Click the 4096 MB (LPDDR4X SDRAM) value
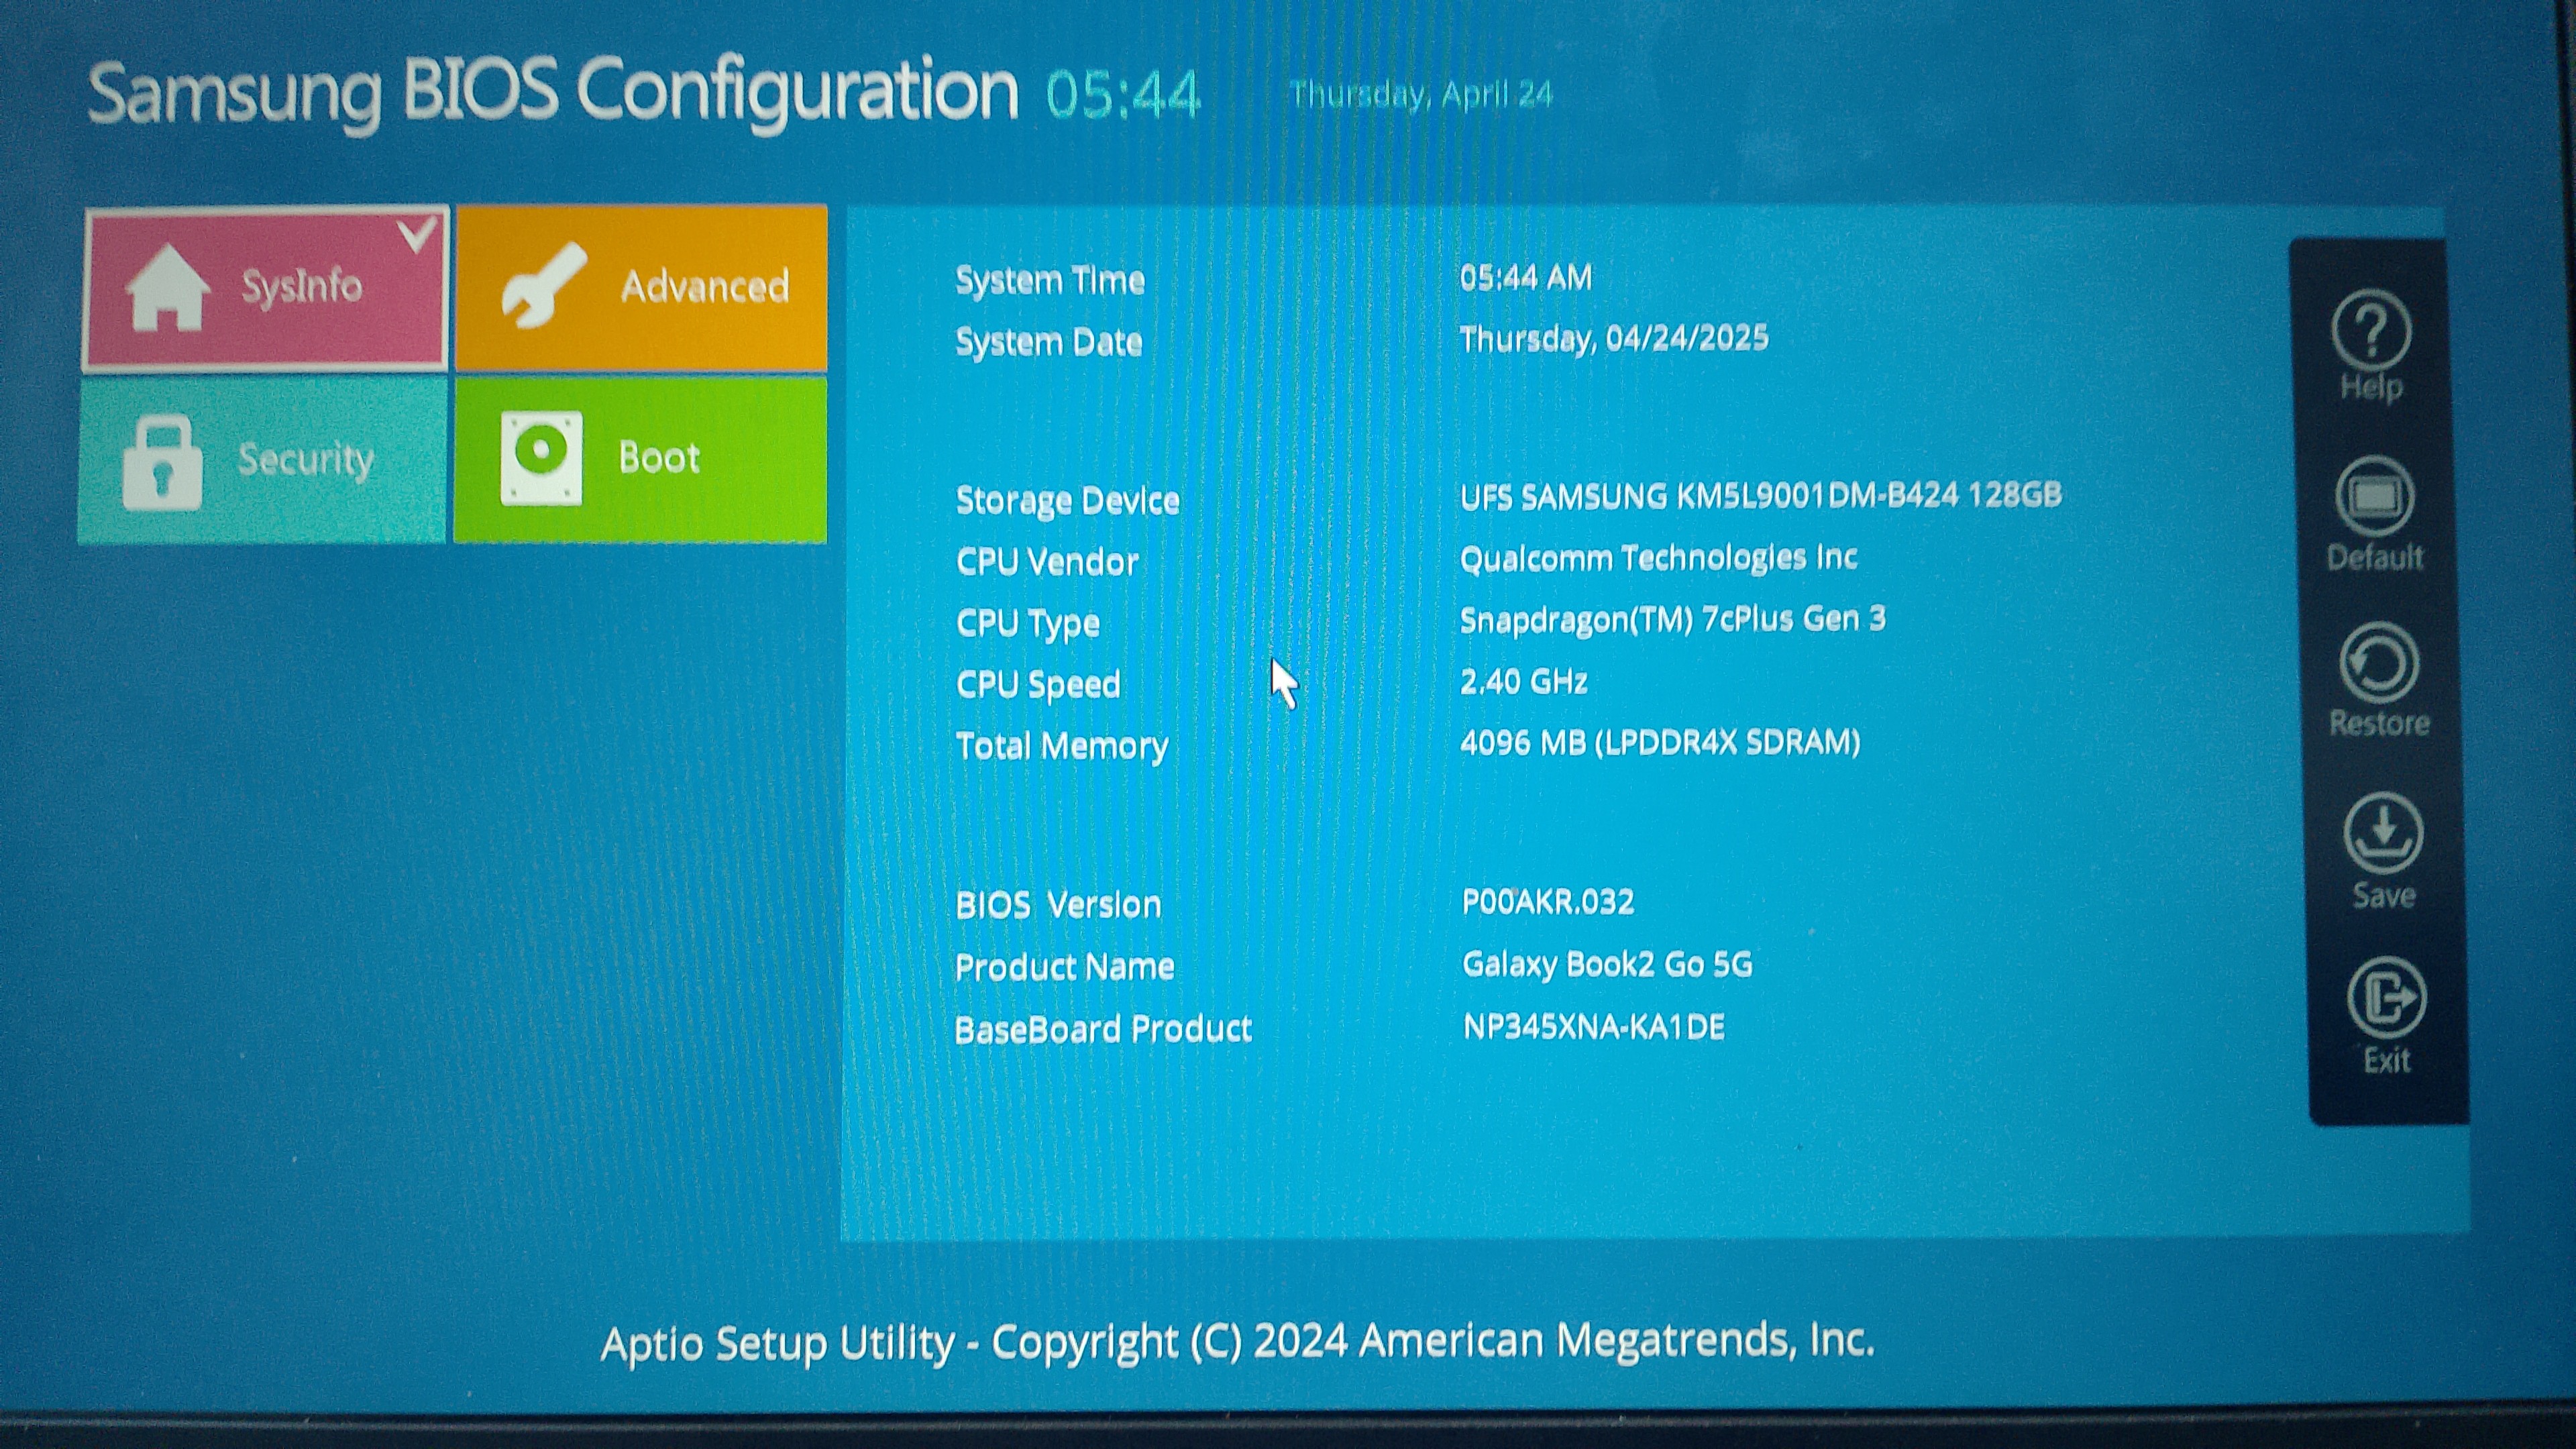 point(1660,743)
